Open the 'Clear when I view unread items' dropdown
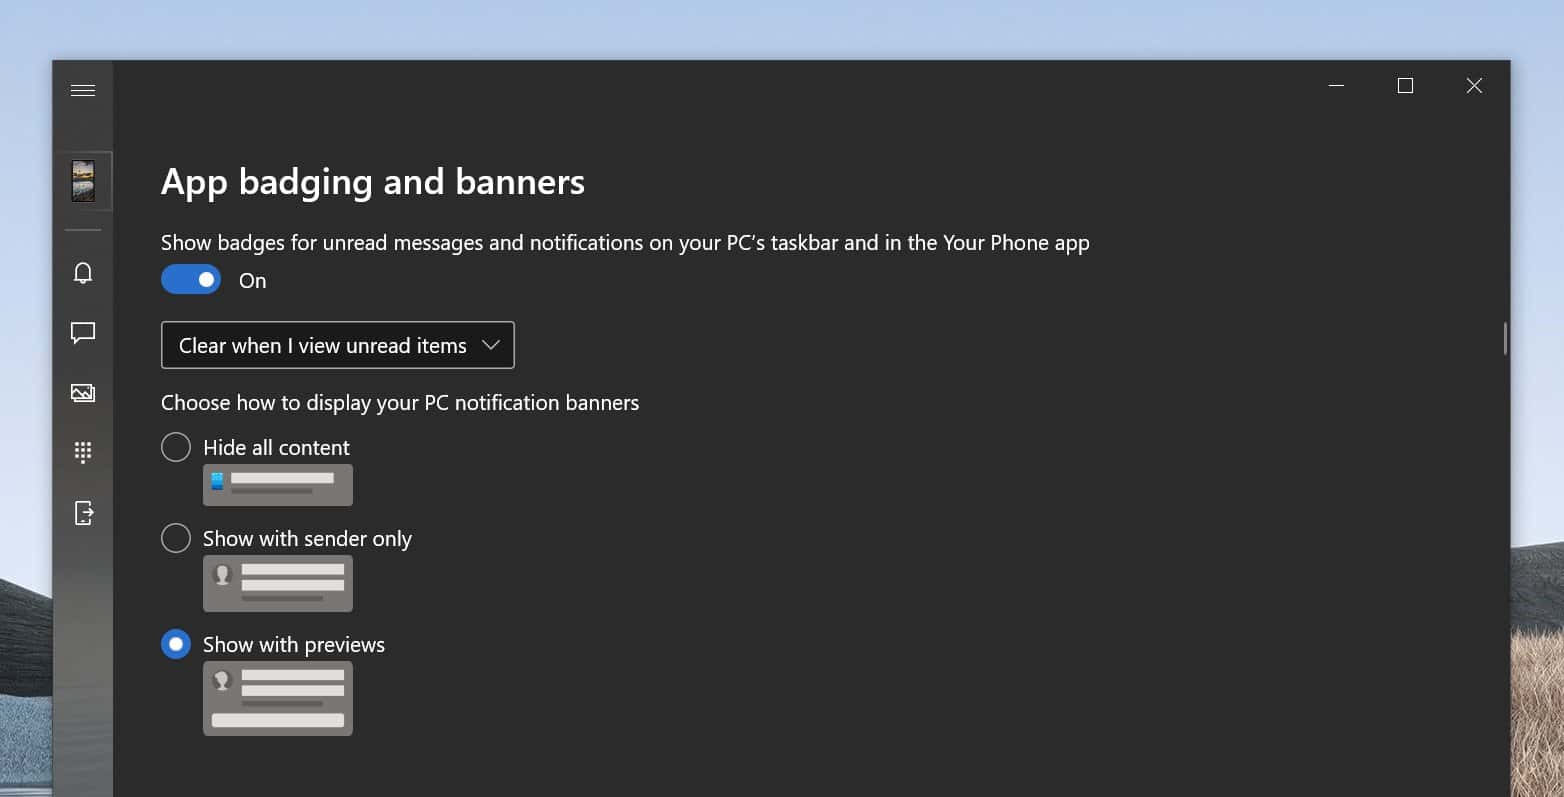Viewport: 1564px width, 797px height. point(338,345)
